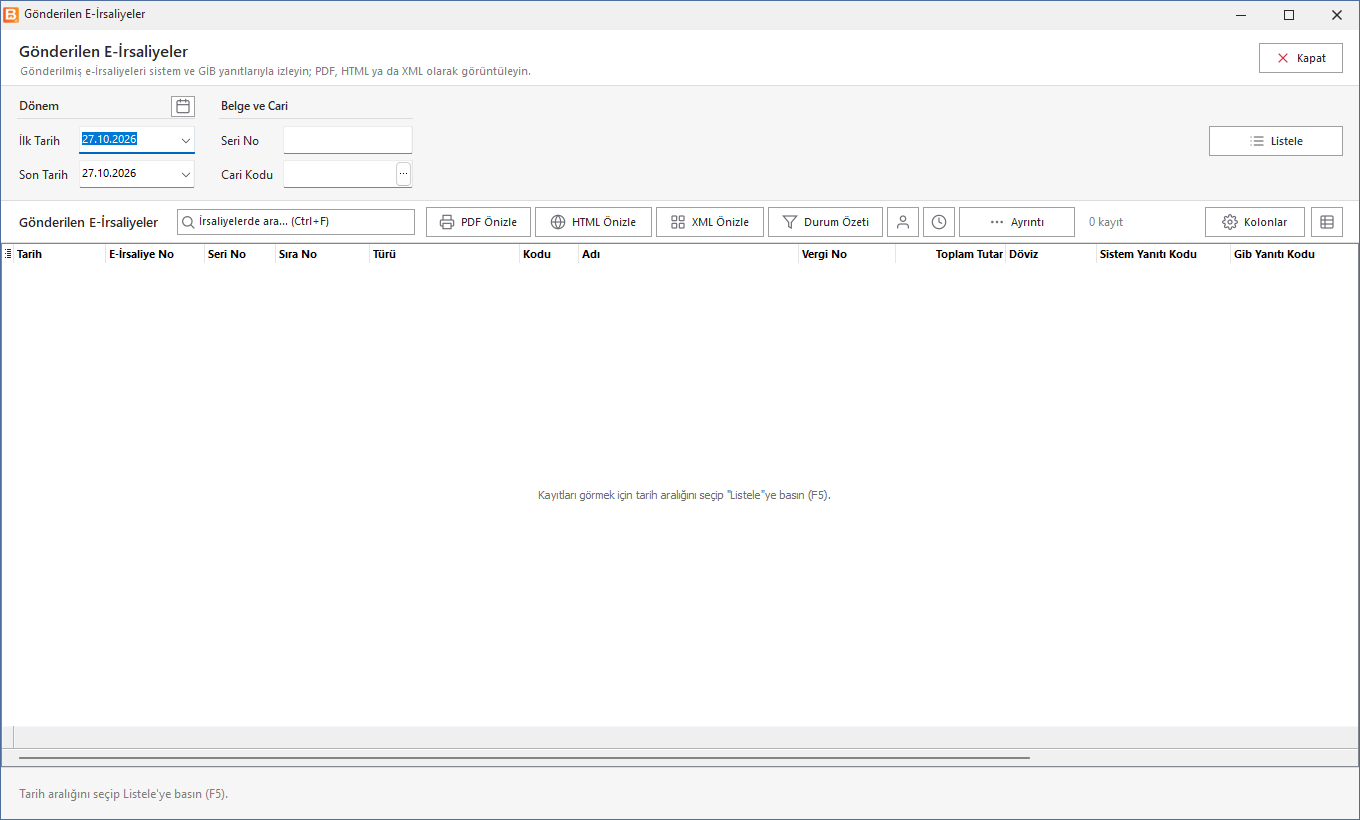The image size is (1360, 820).
Task: Open PDF Önizle preview
Action: [x=478, y=222]
